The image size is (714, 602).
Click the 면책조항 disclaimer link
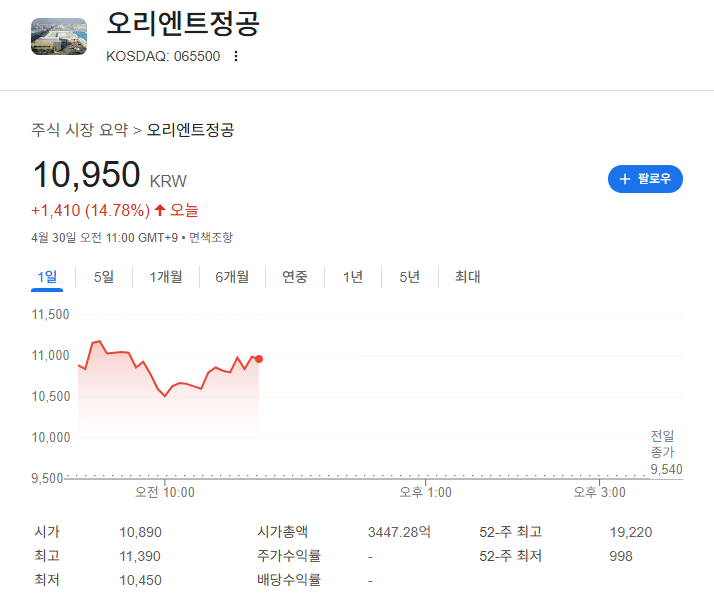[x=211, y=237]
